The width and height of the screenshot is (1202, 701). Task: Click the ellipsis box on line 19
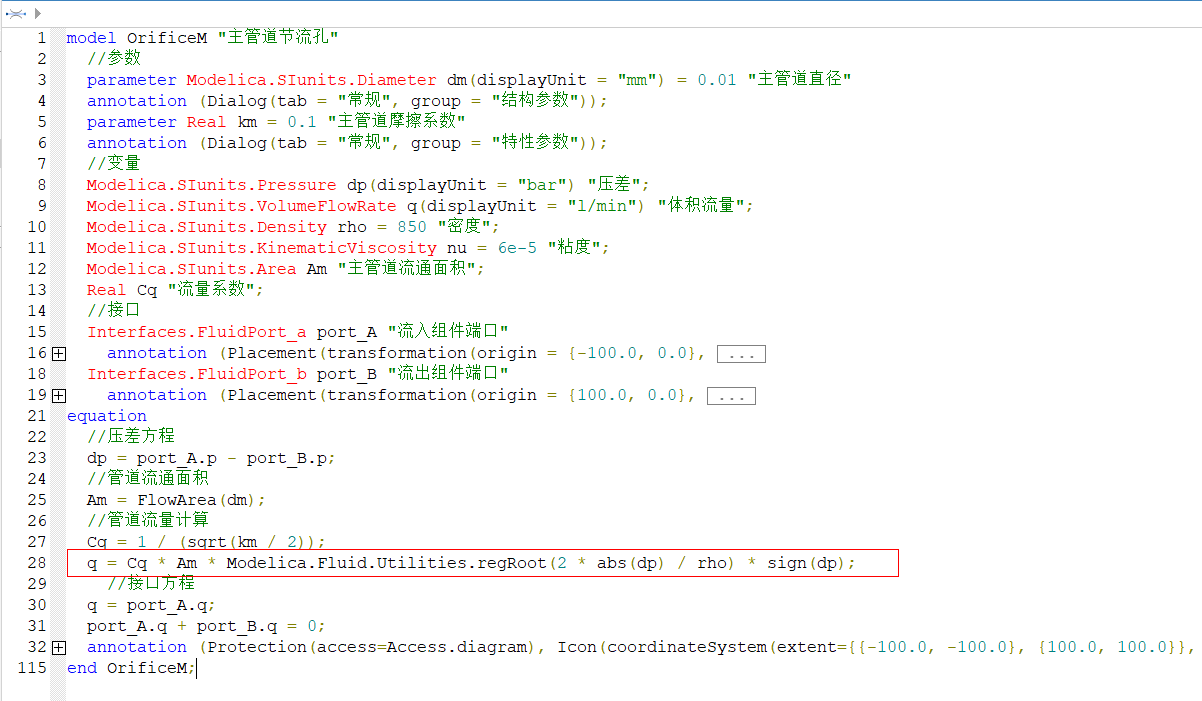[x=731, y=395]
